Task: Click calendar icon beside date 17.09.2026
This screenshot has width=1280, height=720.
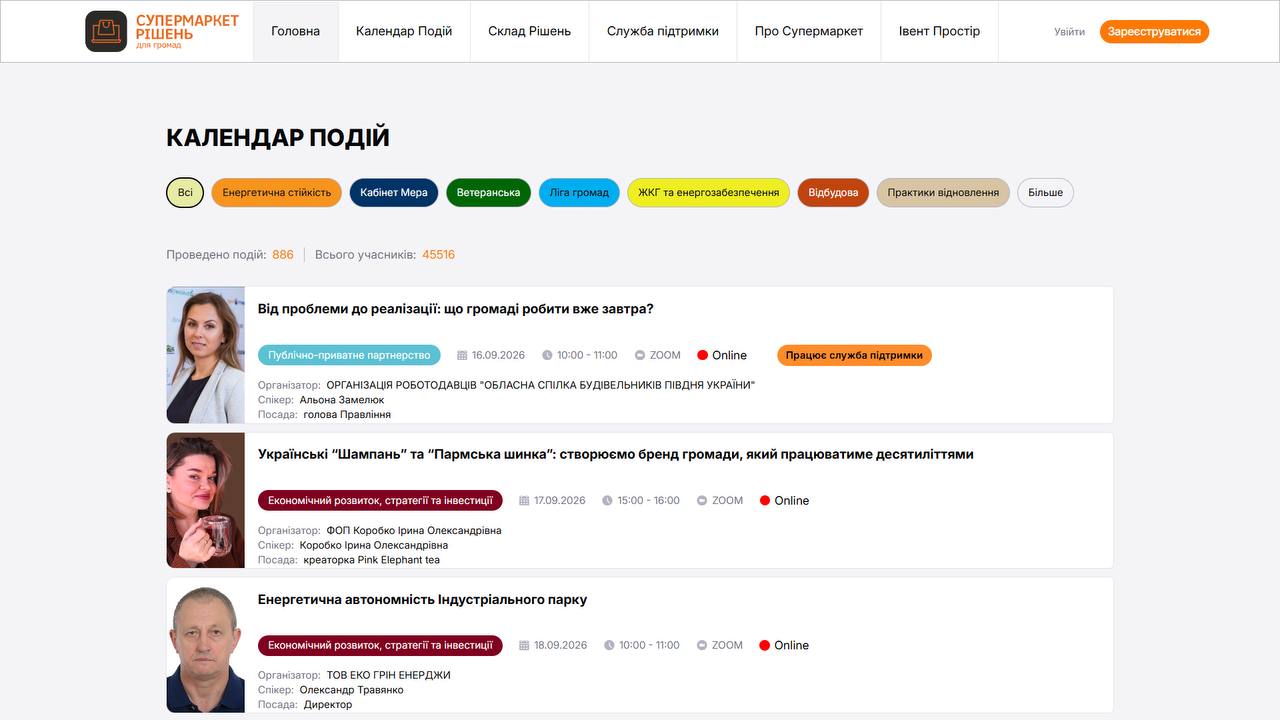Action: click(524, 500)
